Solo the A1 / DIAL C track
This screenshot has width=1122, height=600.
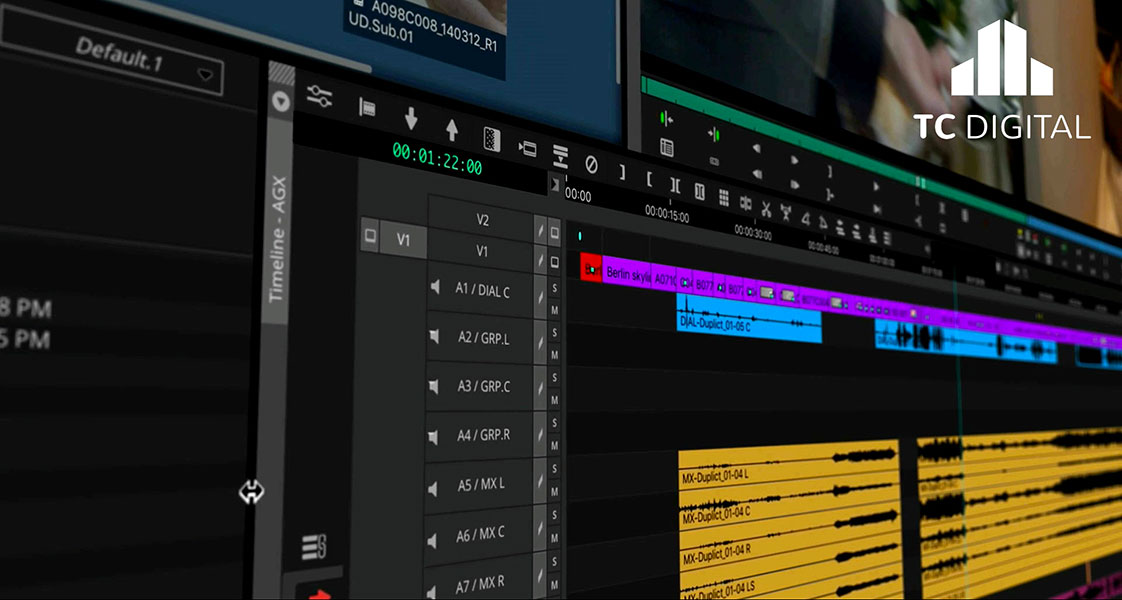555,289
